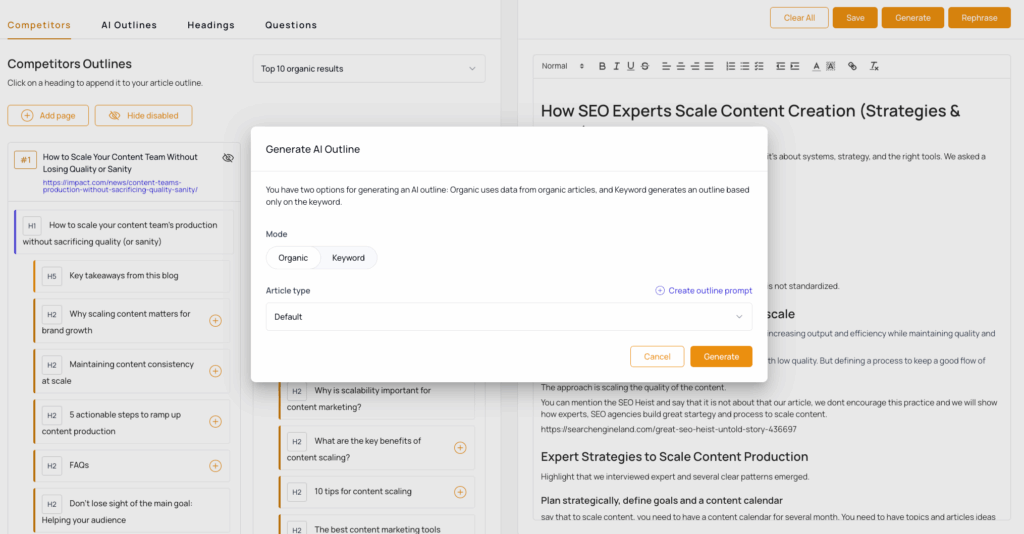1024x534 pixels.
Task: Toggle bold formatting in editor toolbar
Action: point(602,66)
